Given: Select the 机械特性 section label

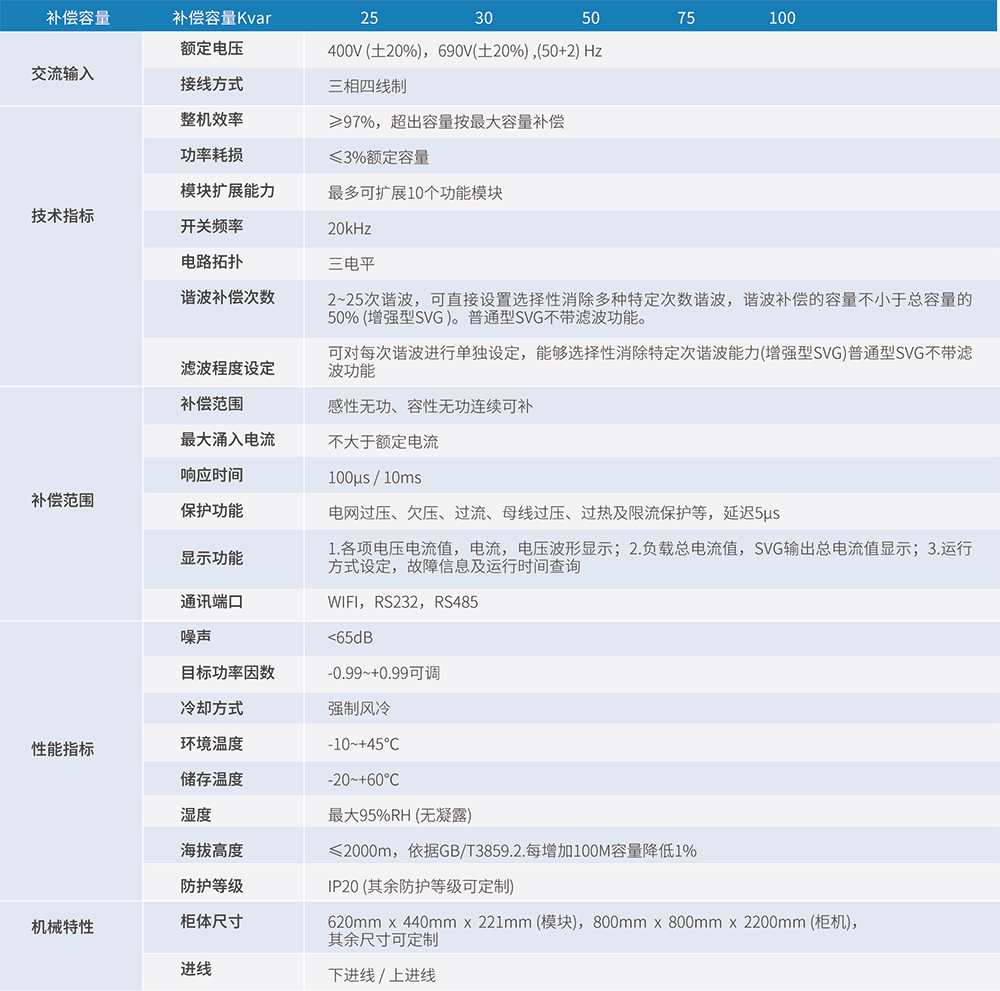Looking at the screenshot, I should click(62, 927).
